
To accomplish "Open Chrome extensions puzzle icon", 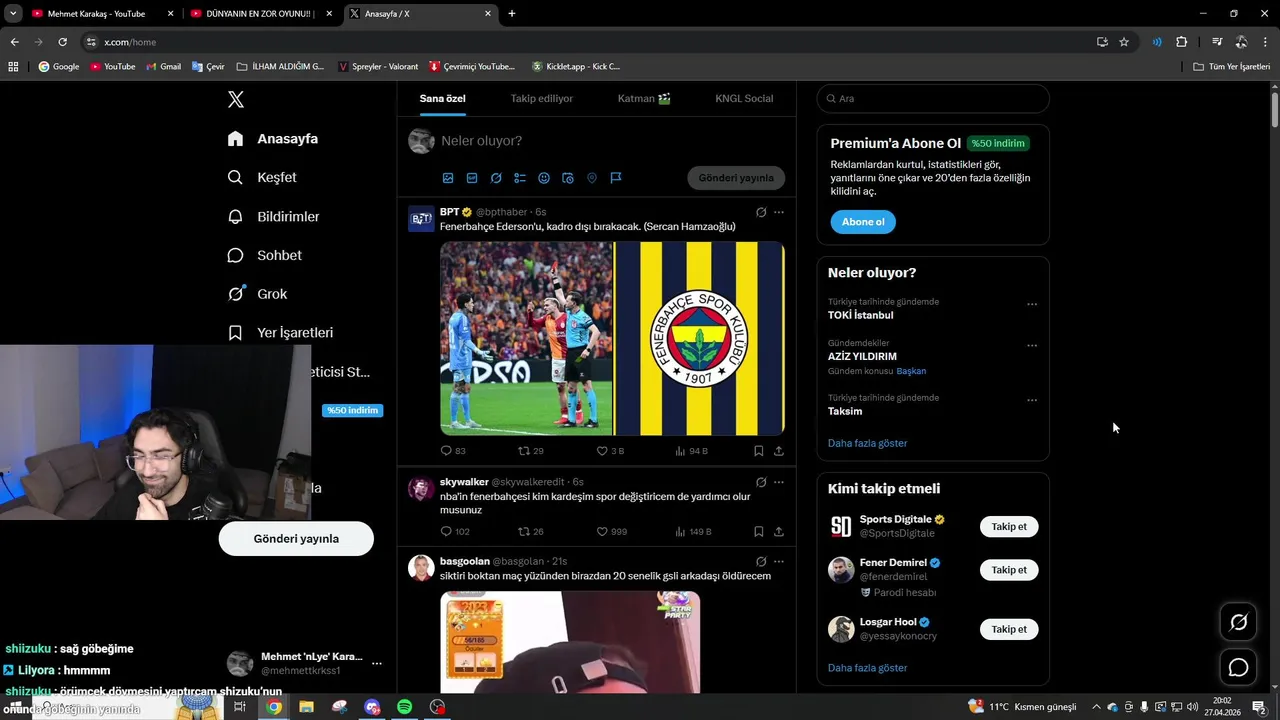I will coord(1182,42).
